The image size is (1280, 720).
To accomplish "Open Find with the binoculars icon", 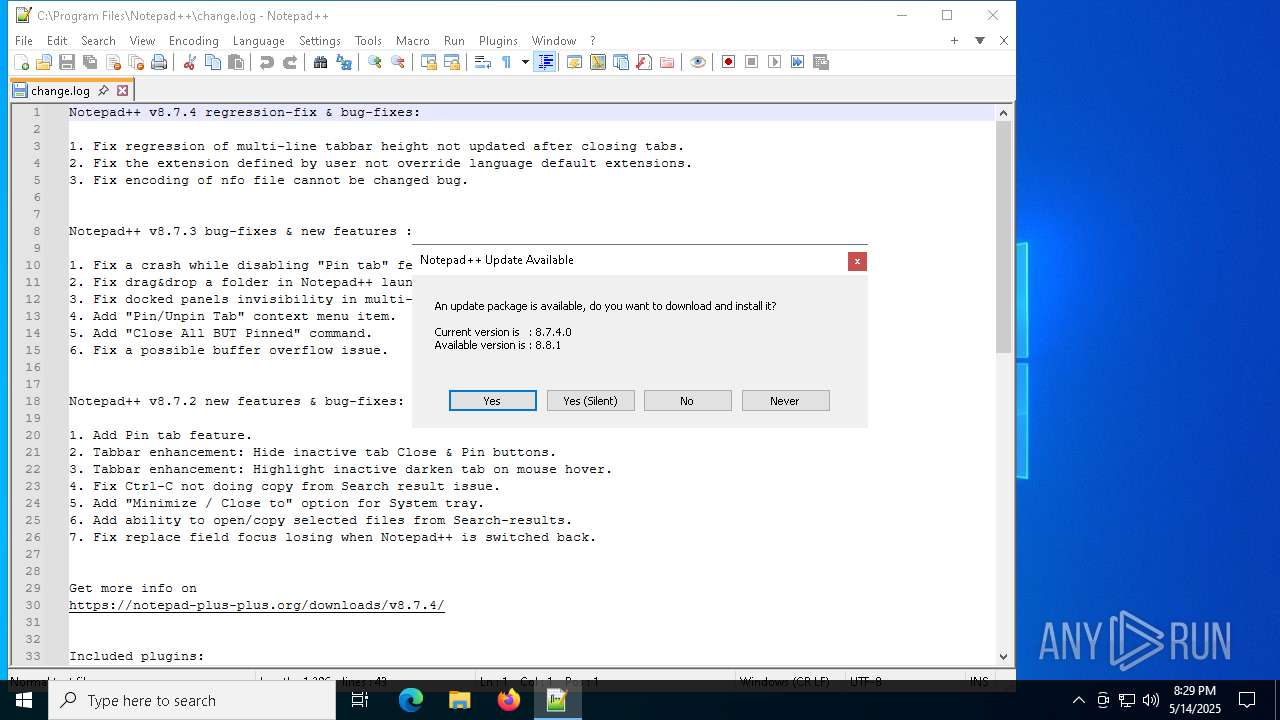I will 320,62.
